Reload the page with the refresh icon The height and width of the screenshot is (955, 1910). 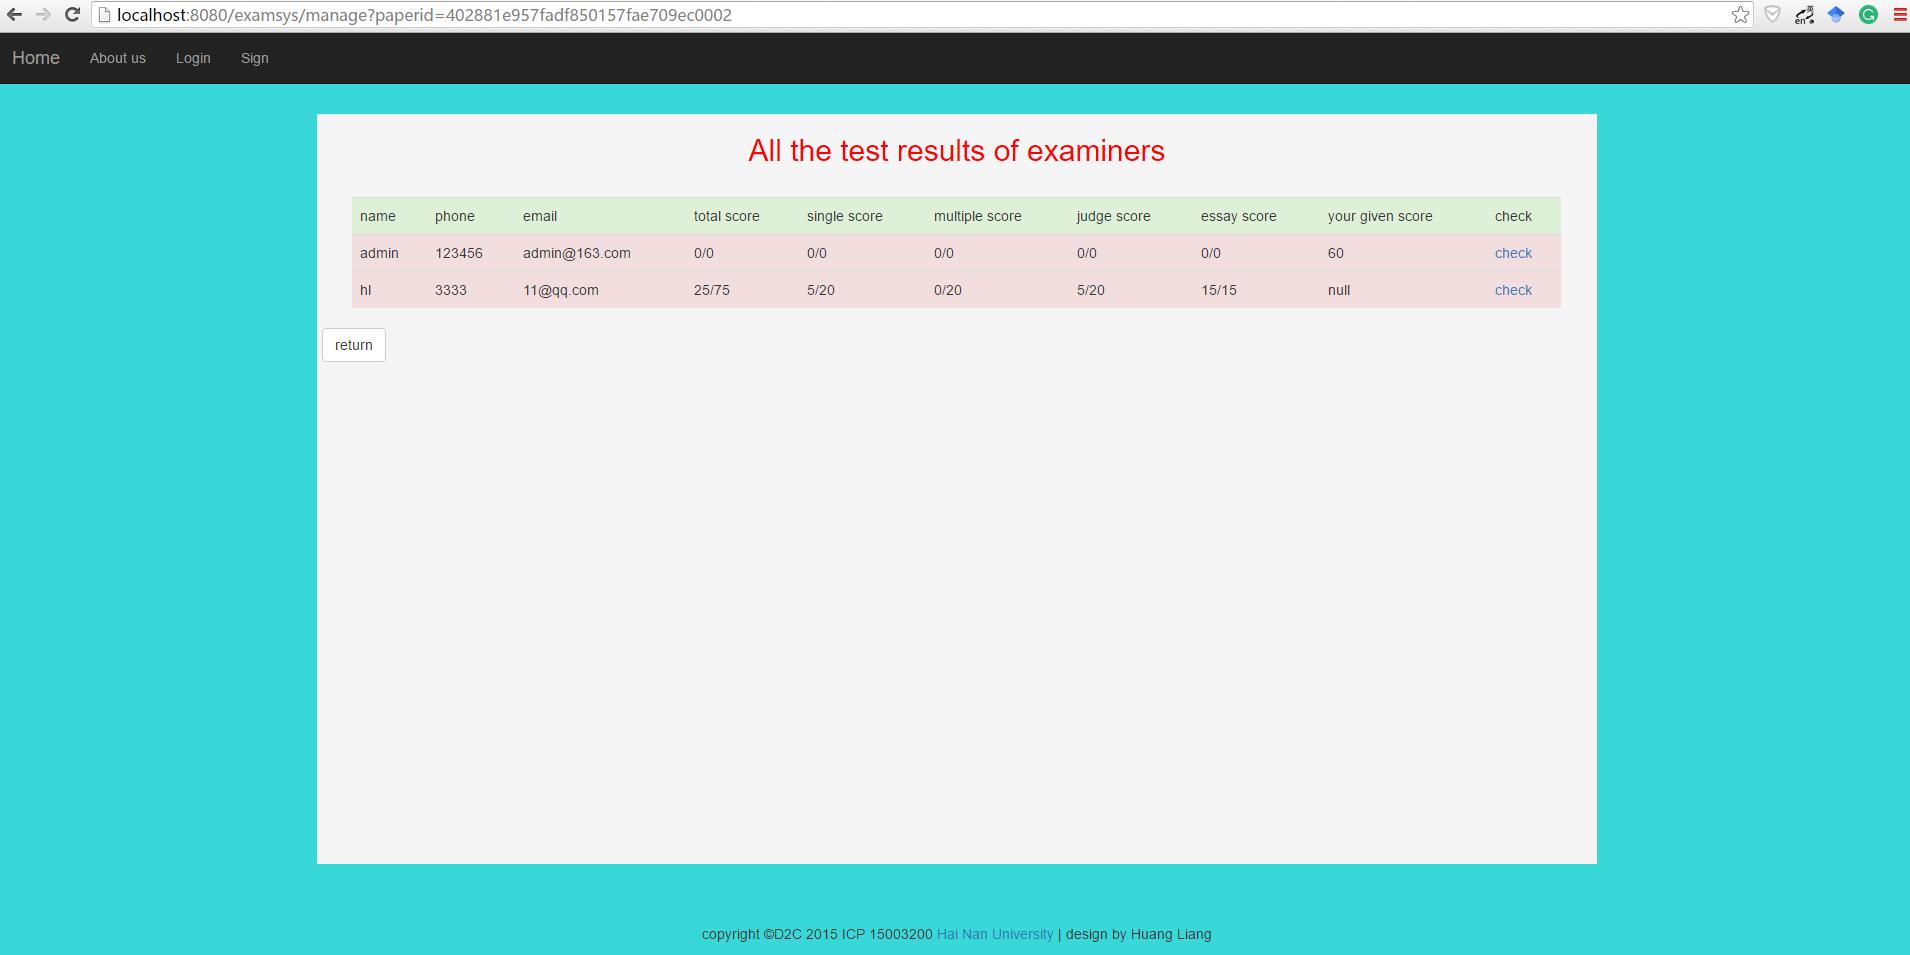72,15
